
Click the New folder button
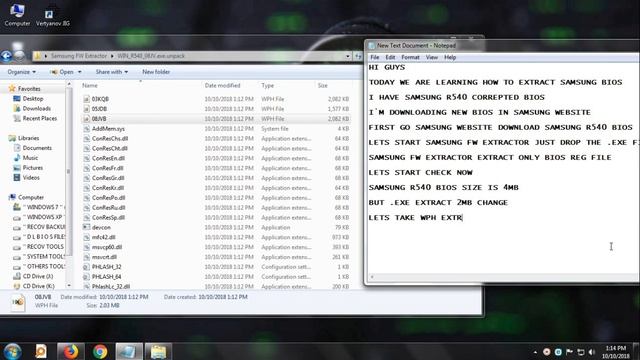[156, 72]
